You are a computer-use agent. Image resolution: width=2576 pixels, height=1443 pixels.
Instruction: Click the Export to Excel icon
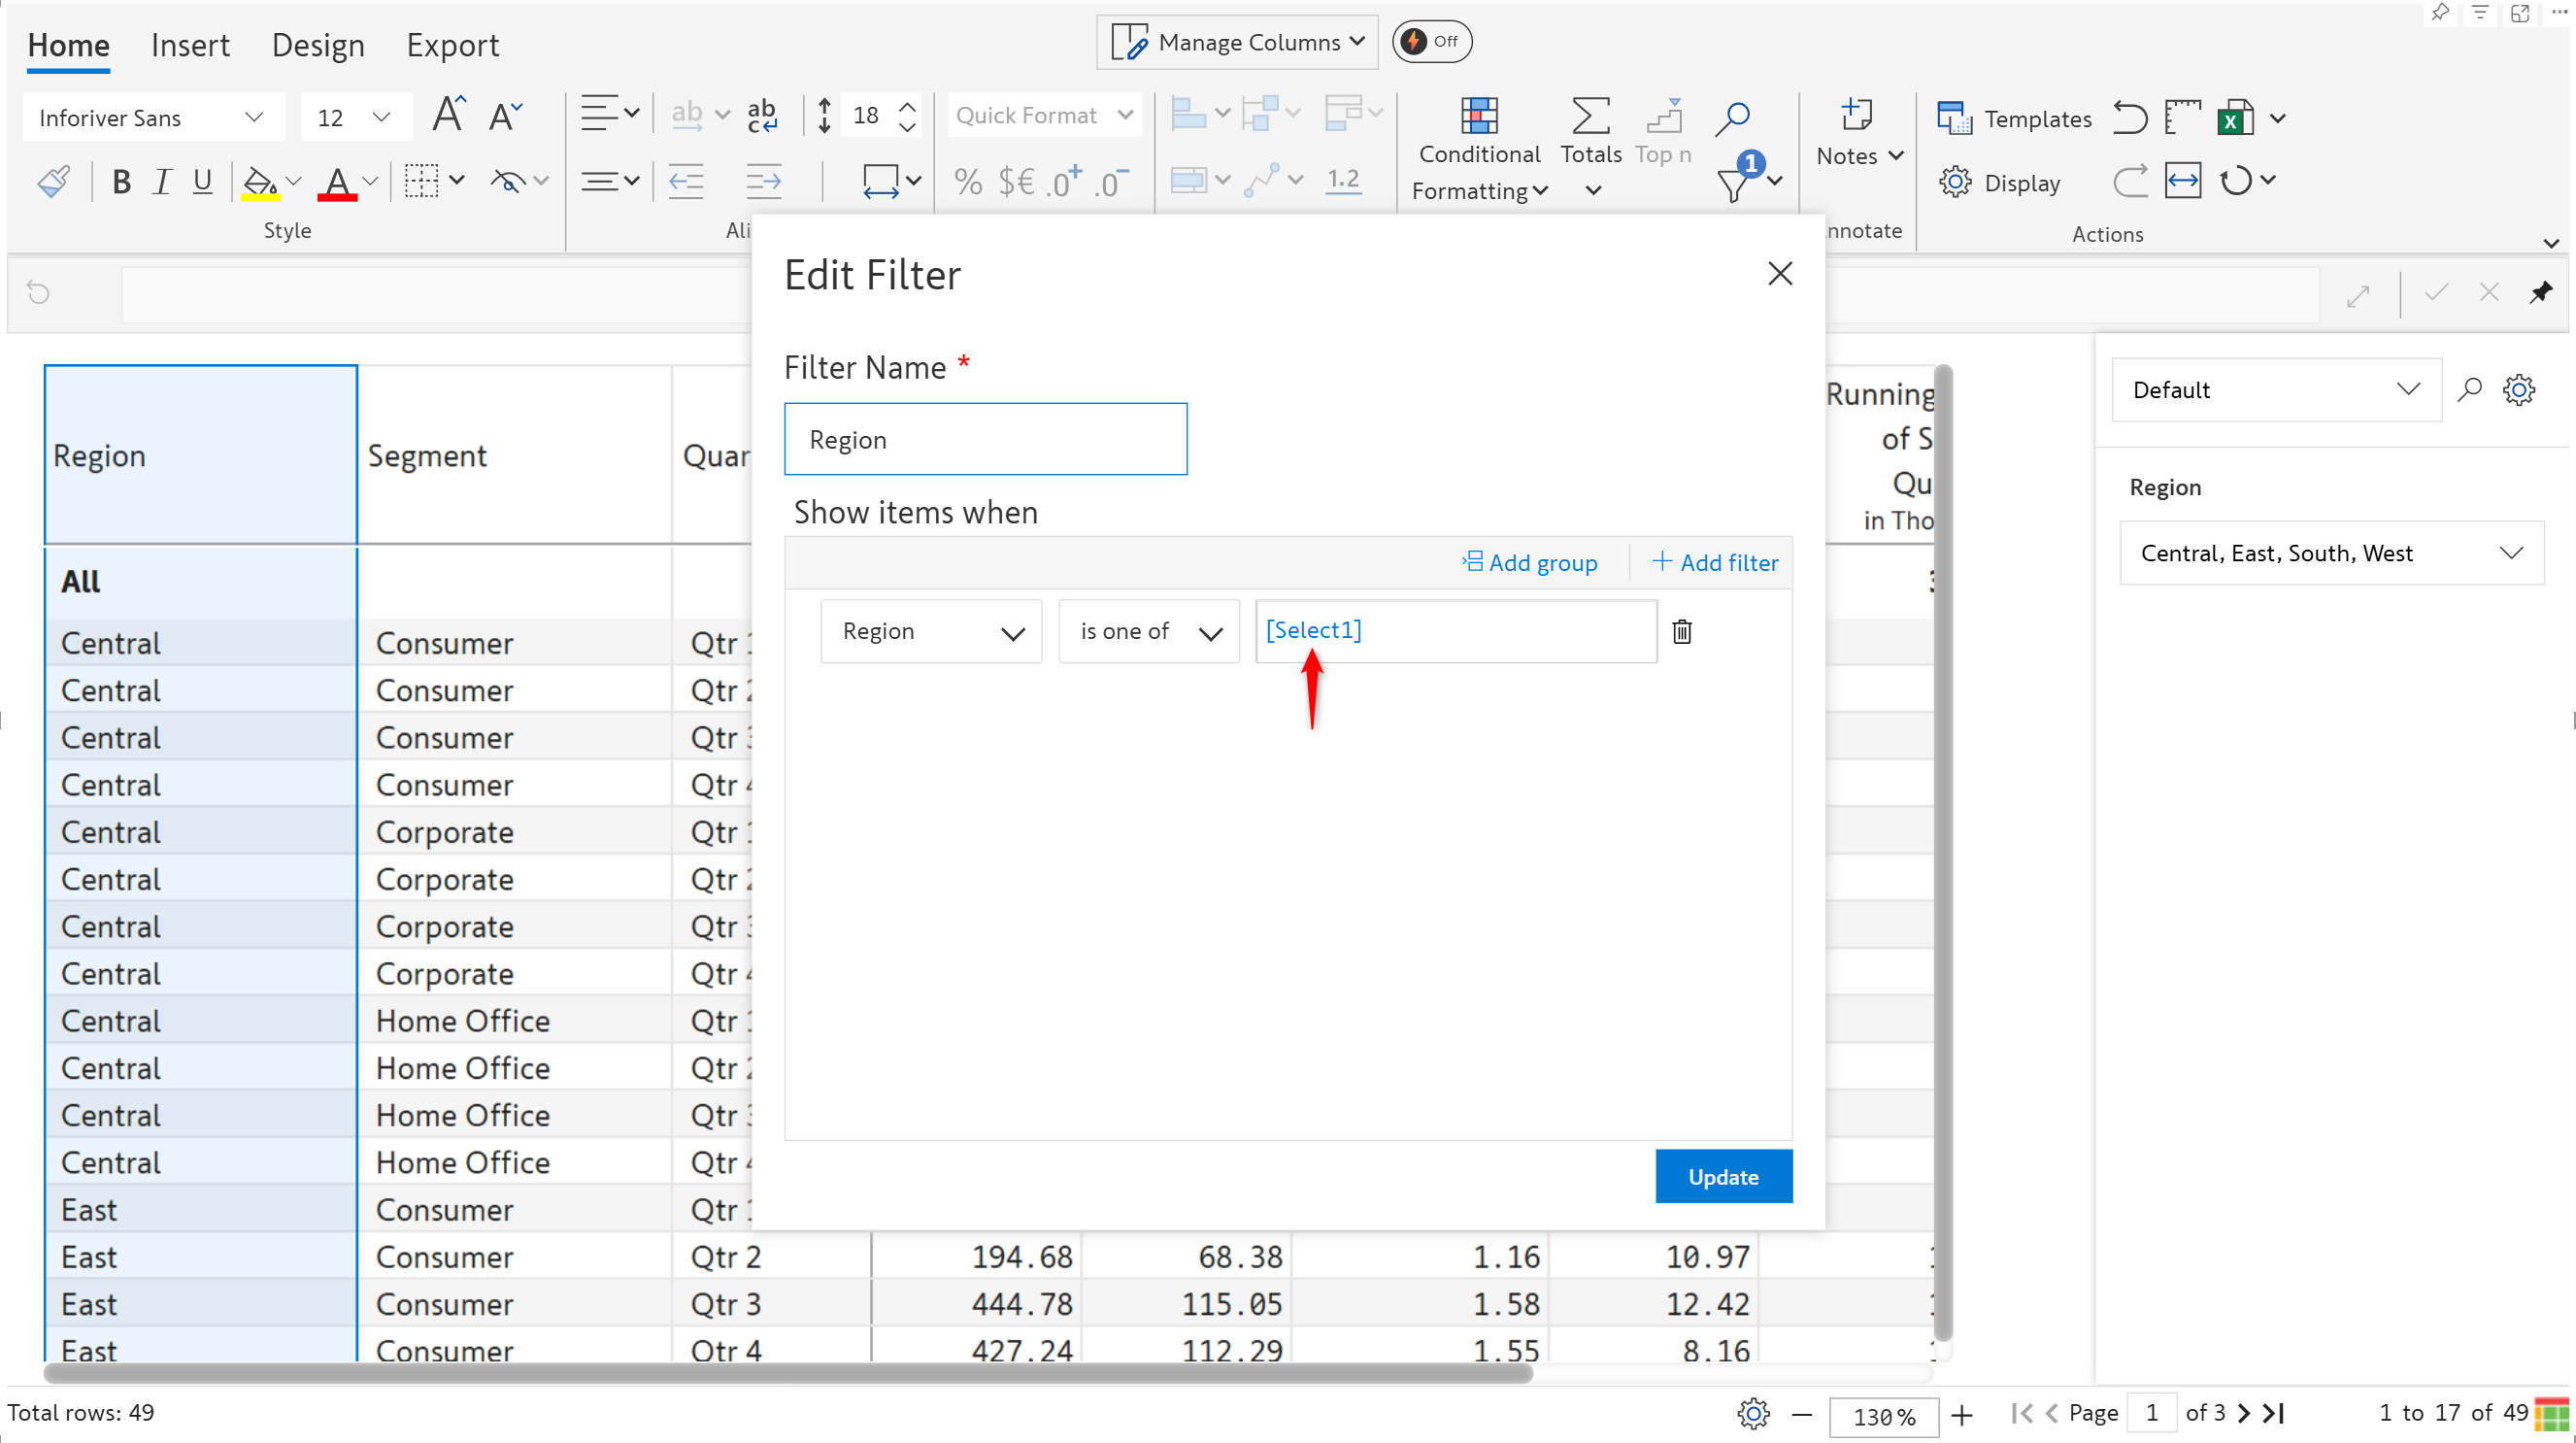point(2235,118)
